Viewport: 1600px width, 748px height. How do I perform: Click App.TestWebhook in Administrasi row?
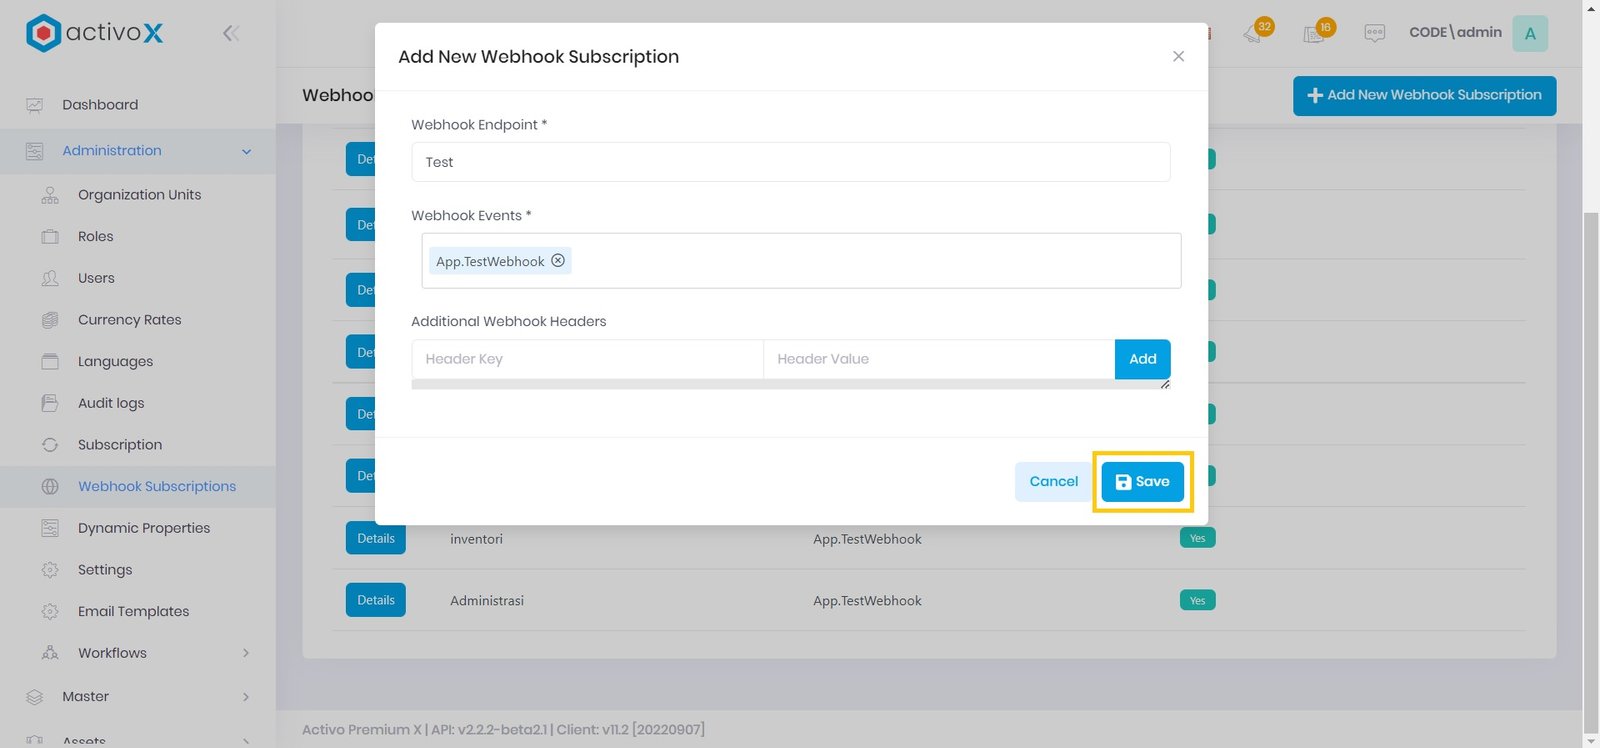(867, 601)
